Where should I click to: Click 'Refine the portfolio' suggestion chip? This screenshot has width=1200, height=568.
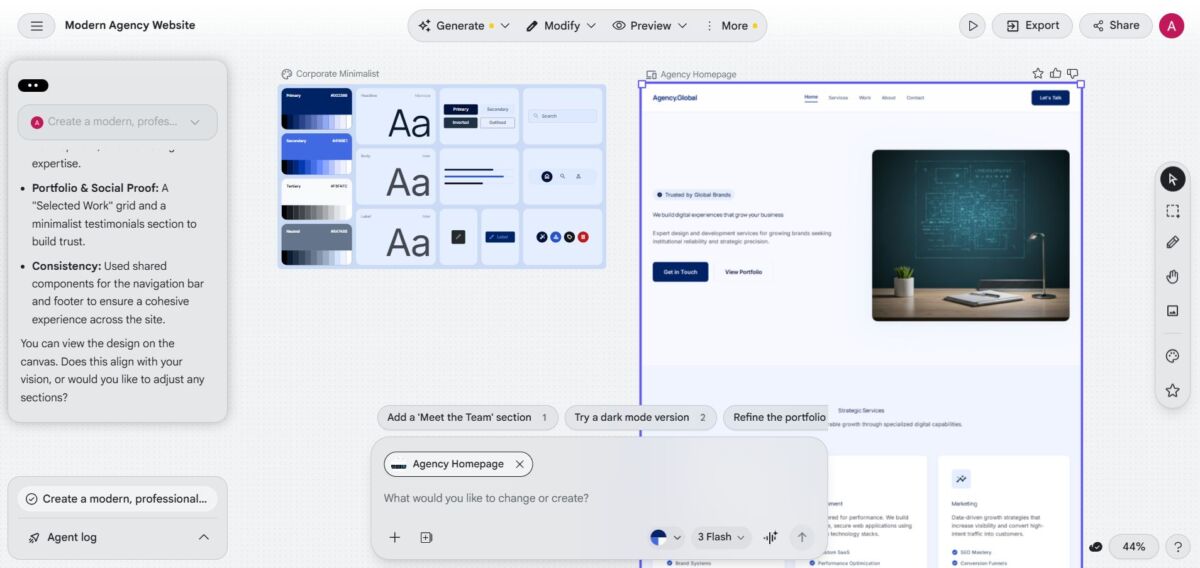pos(776,418)
